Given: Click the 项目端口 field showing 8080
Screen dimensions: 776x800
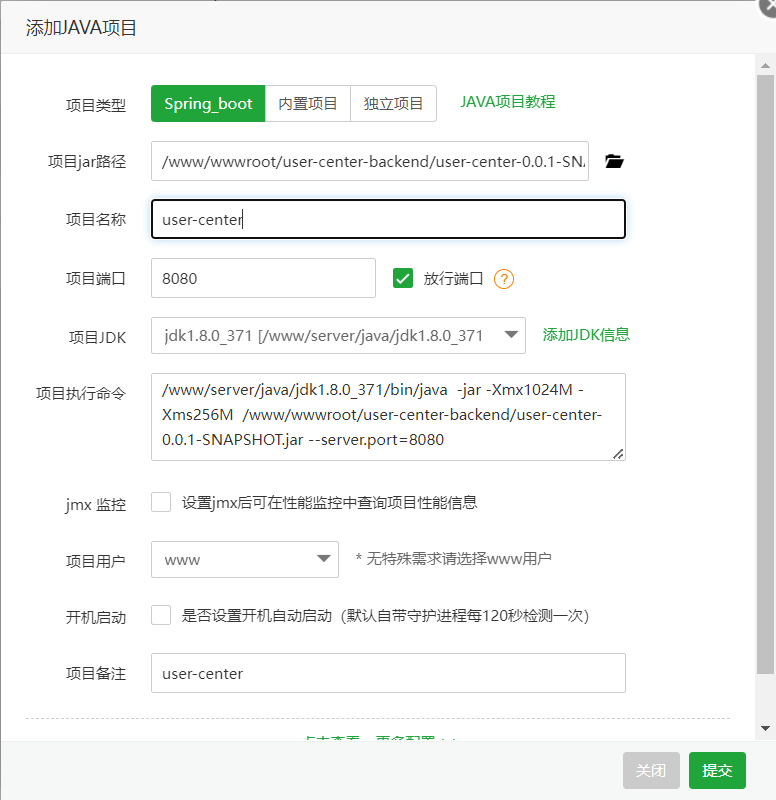Looking at the screenshot, I should point(263,278).
